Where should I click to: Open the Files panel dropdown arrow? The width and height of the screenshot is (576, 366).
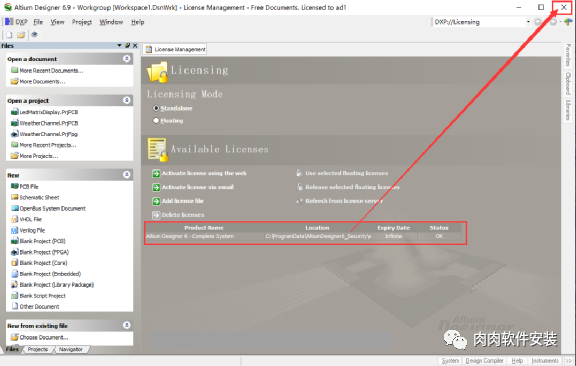click(119, 46)
